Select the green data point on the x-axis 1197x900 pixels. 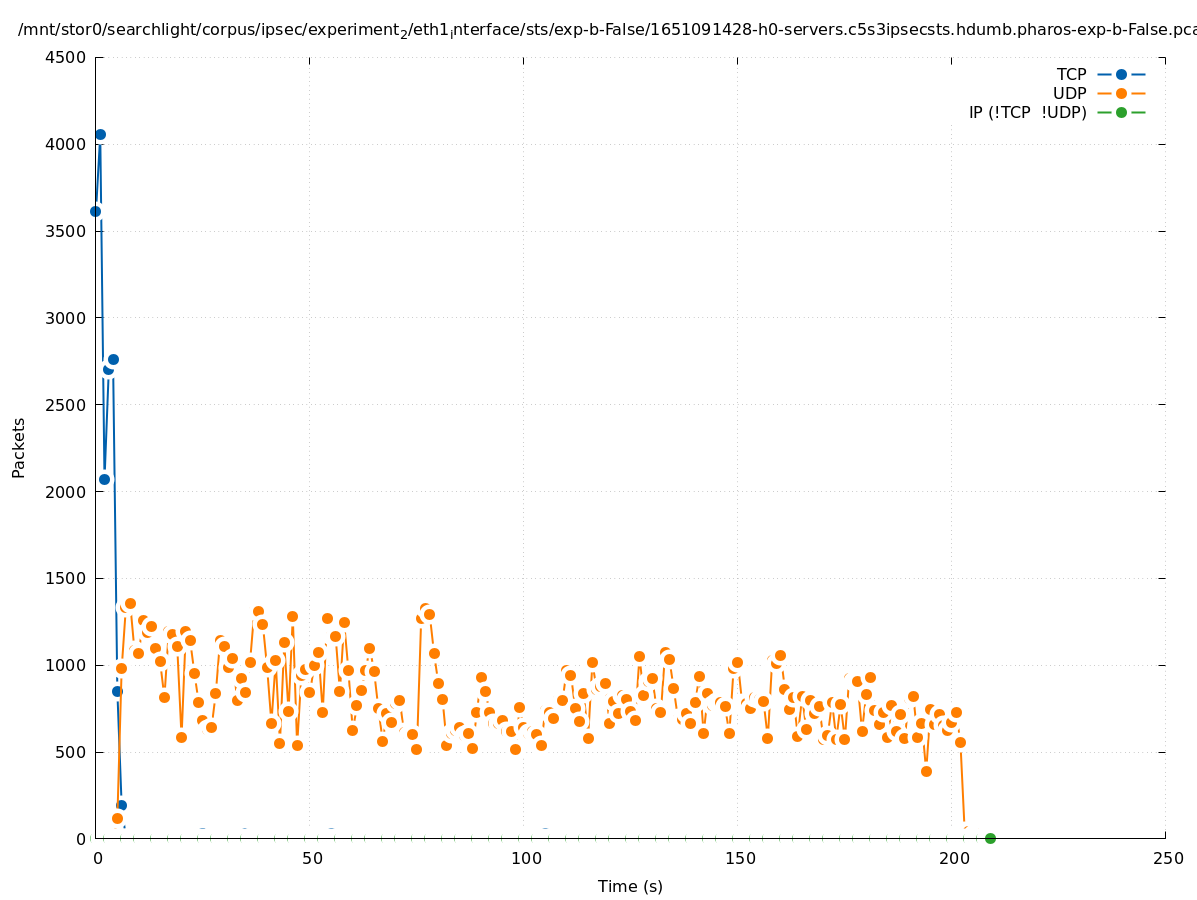(990, 838)
